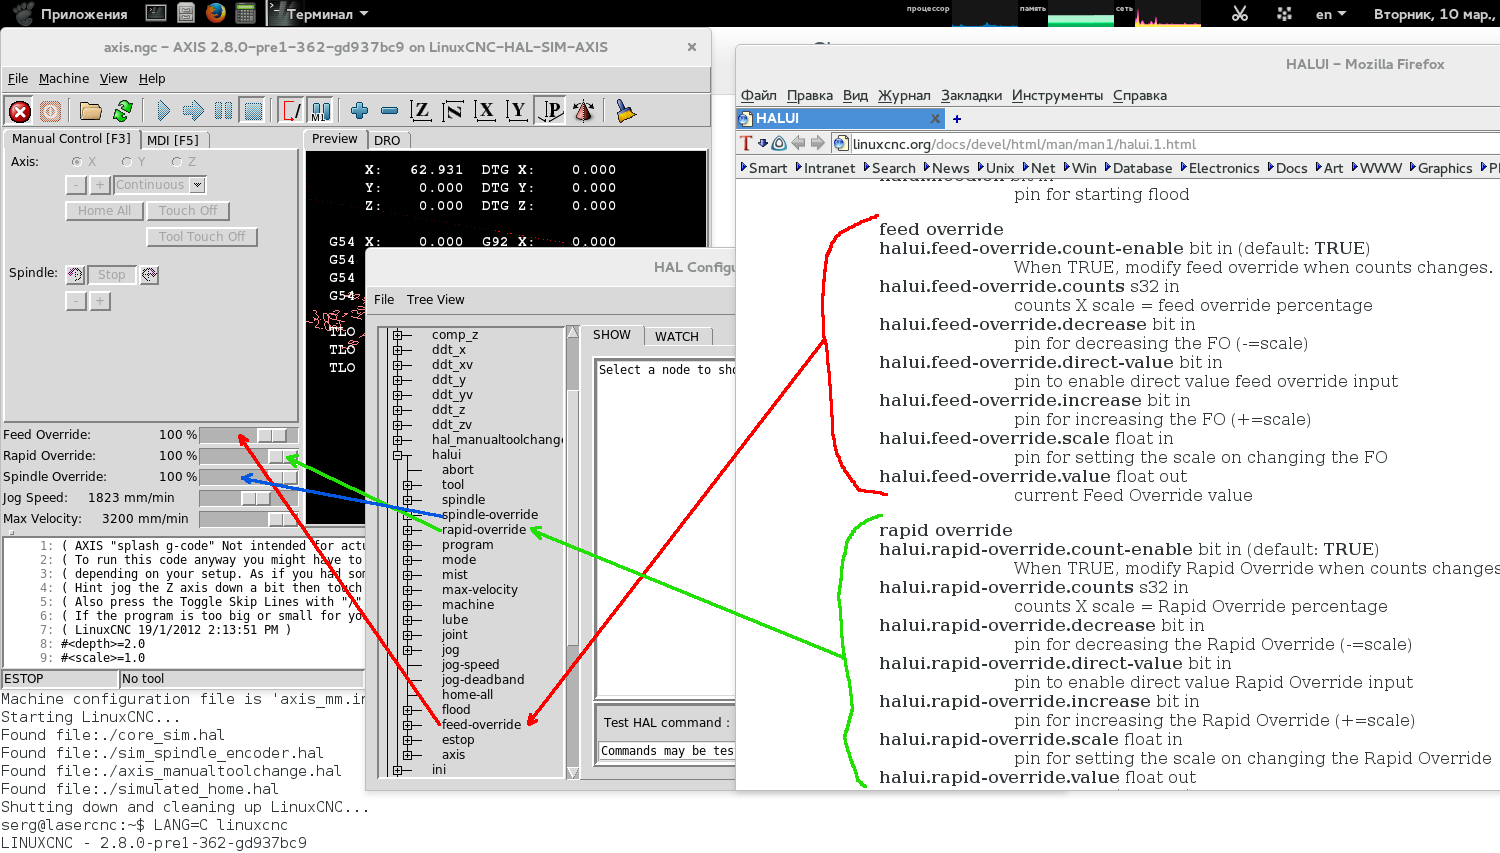Click the Touch Off button
The image size is (1500, 853).
click(x=188, y=211)
